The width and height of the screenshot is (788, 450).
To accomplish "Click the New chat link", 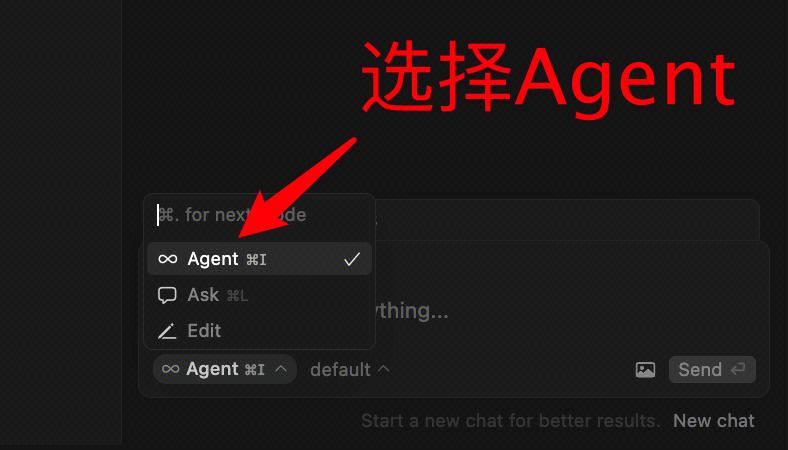I will click(x=714, y=421).
